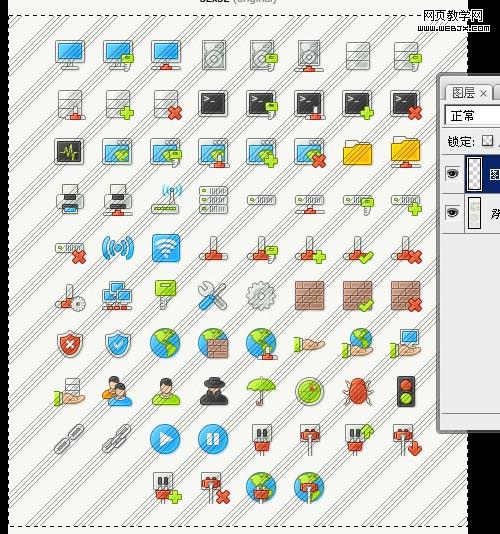Viewport: 500px width, 534px height.
Task: Click the plain yellow folder icon
Action: coord(357,152)
